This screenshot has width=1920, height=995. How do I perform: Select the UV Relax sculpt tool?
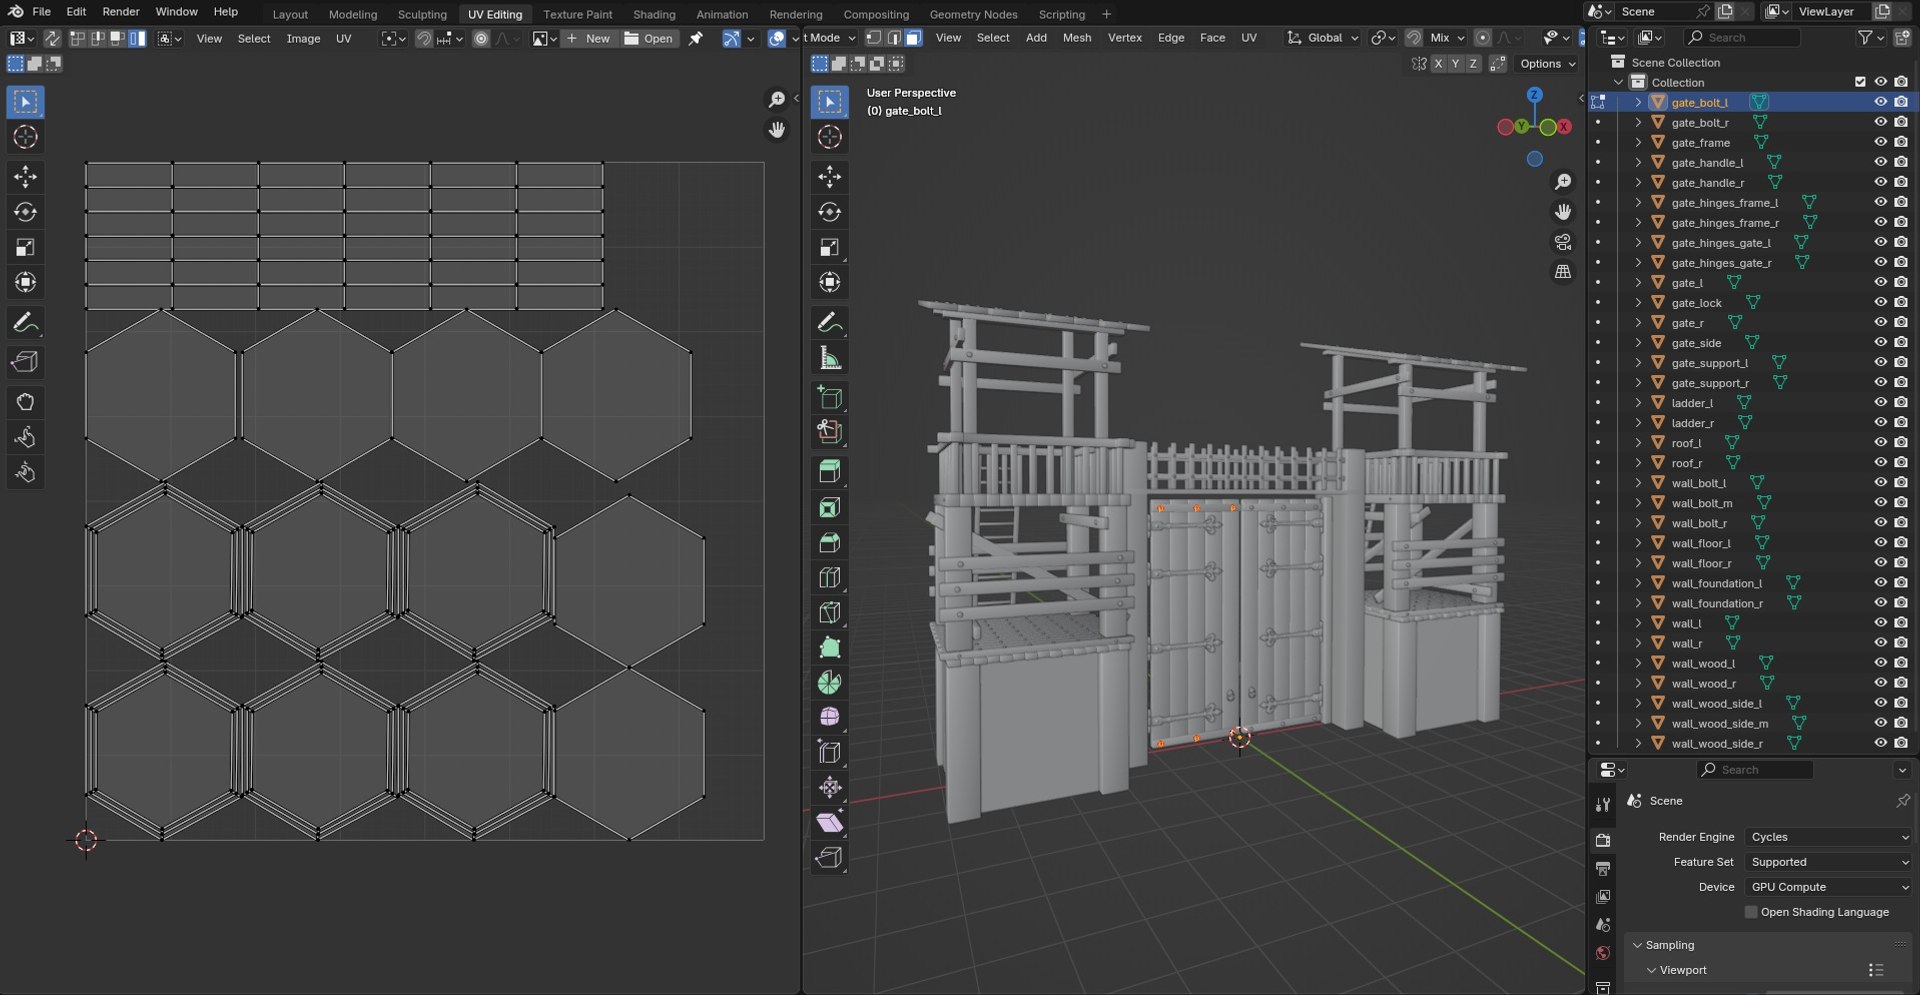point(25,437)
